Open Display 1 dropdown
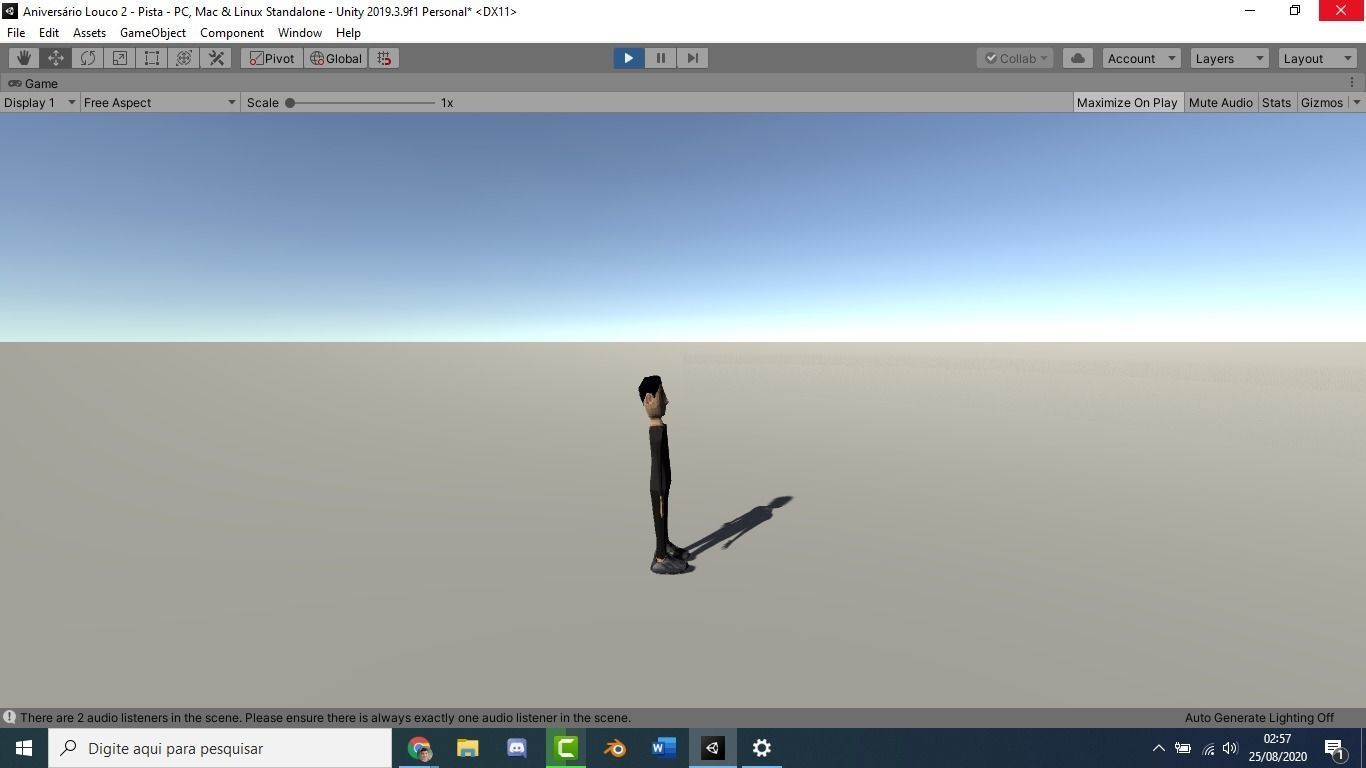Viewport: 1366px width, 768px height. pyautogui.click(x=40, y=102)
